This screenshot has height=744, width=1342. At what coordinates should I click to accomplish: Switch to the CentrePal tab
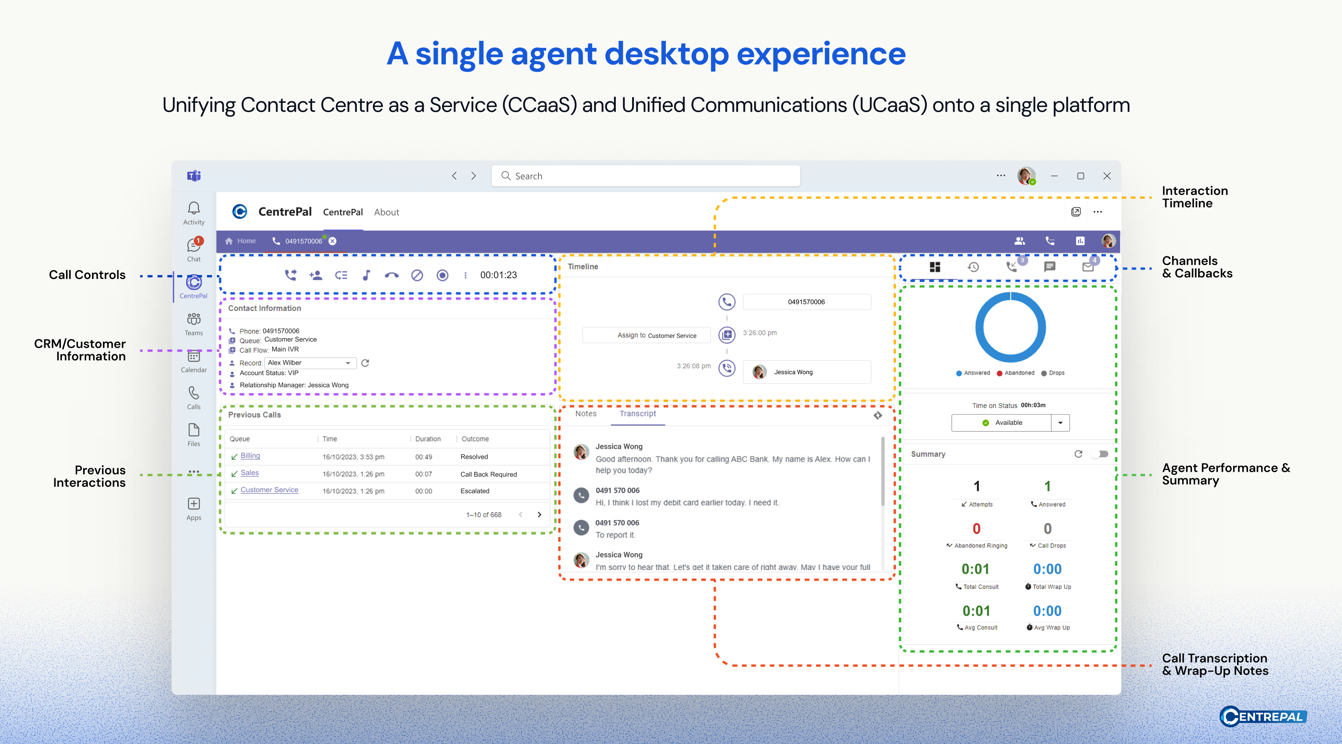click(343, 212)
